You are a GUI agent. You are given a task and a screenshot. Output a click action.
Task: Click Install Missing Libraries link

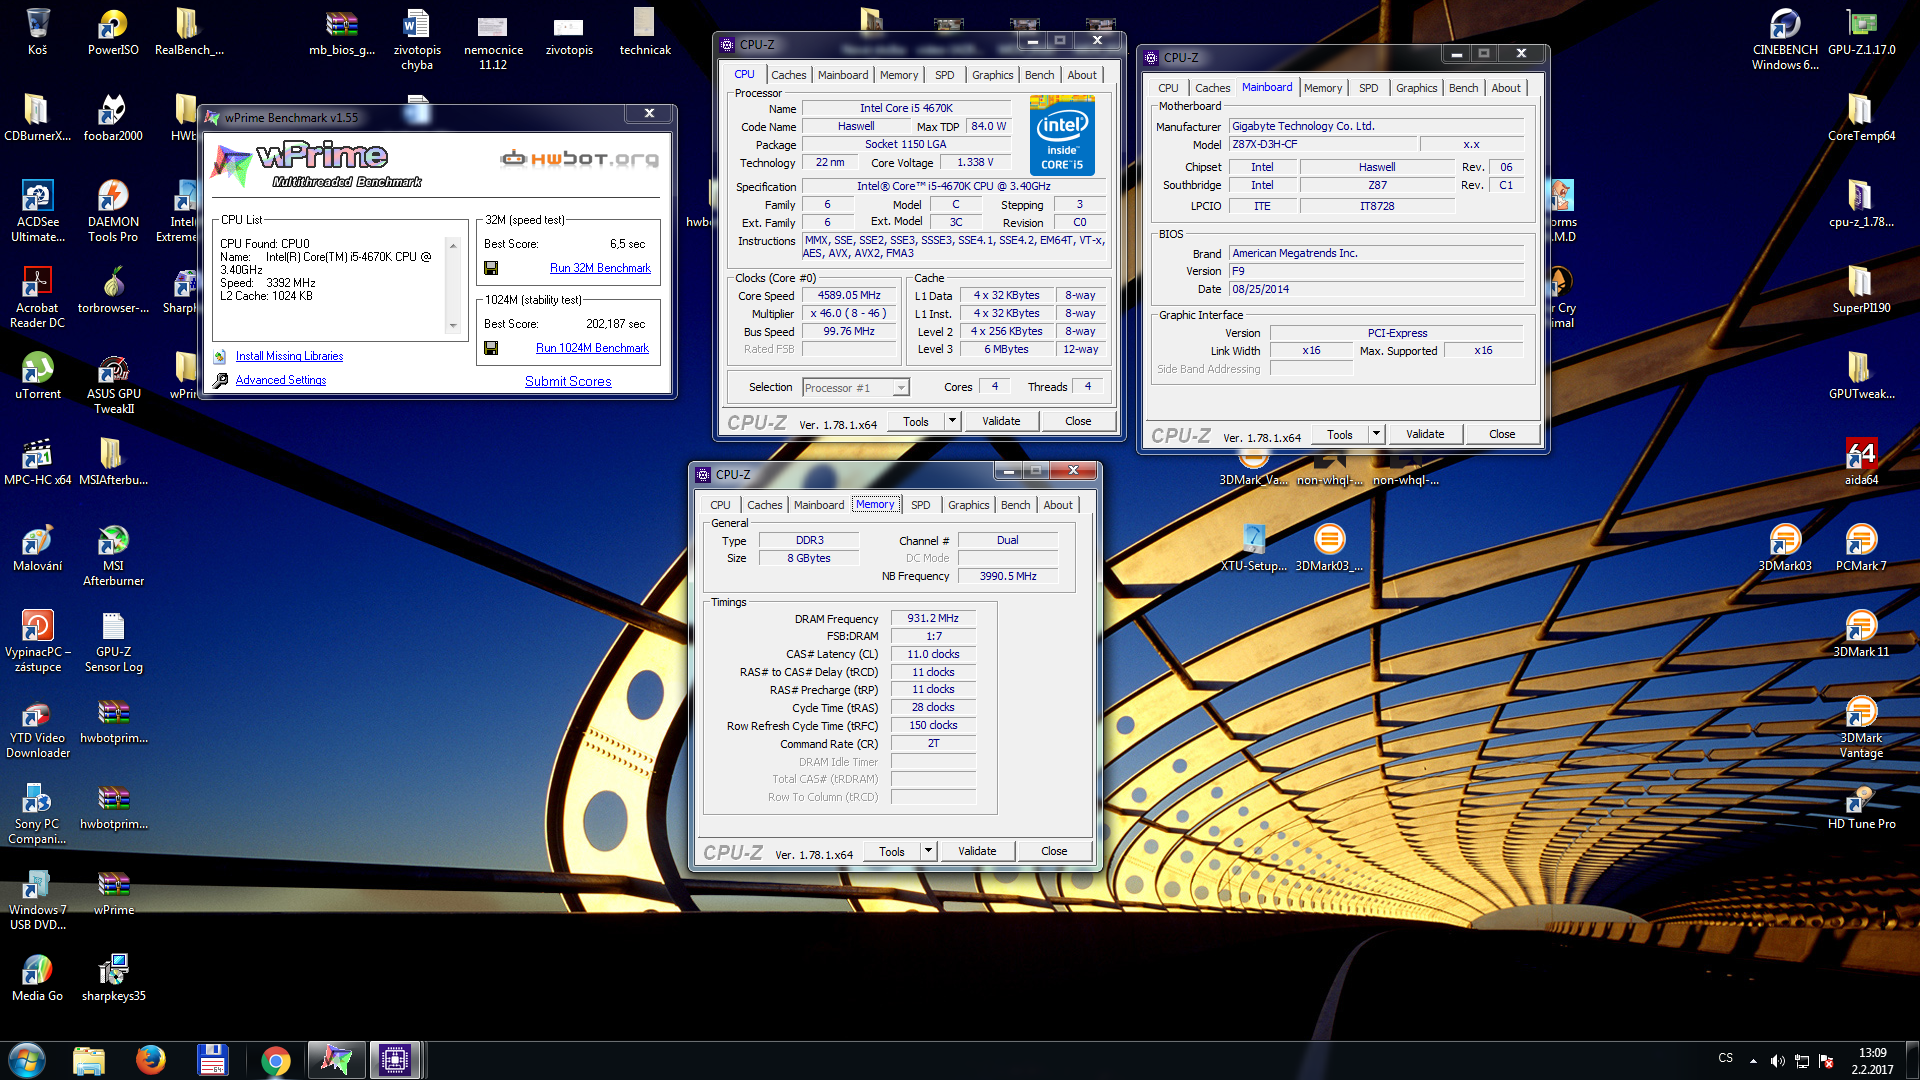[x=289, y=356]
